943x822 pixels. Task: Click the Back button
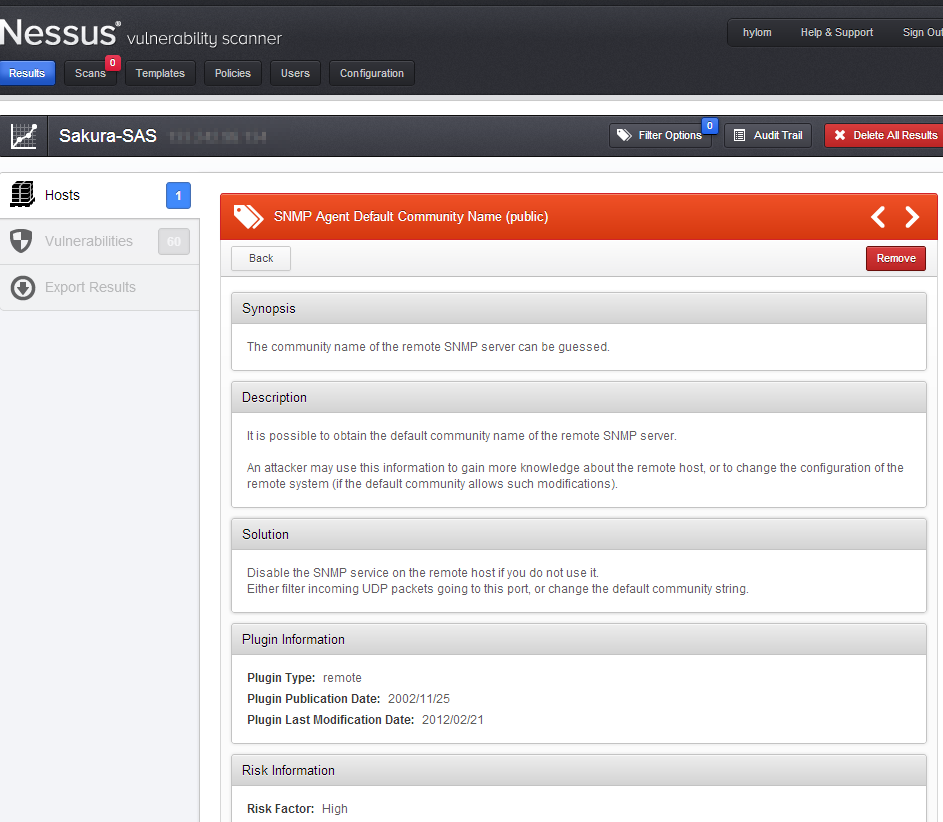261,258
